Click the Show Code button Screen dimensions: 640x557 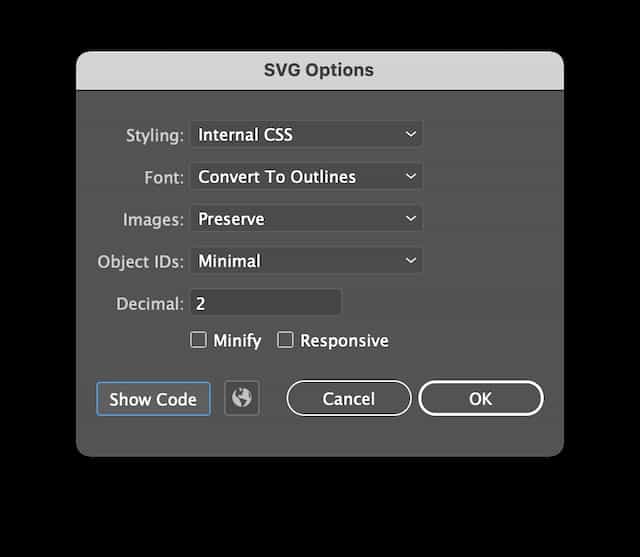coord(153,399)
